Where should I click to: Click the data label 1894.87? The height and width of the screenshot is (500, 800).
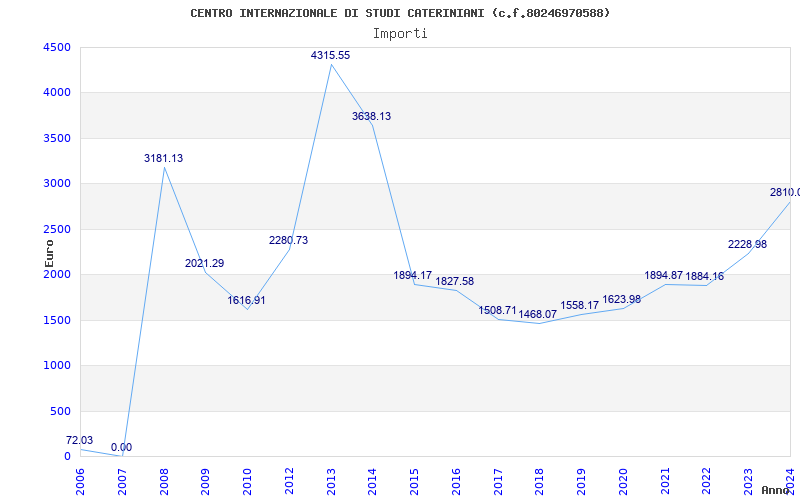[664, 276]
